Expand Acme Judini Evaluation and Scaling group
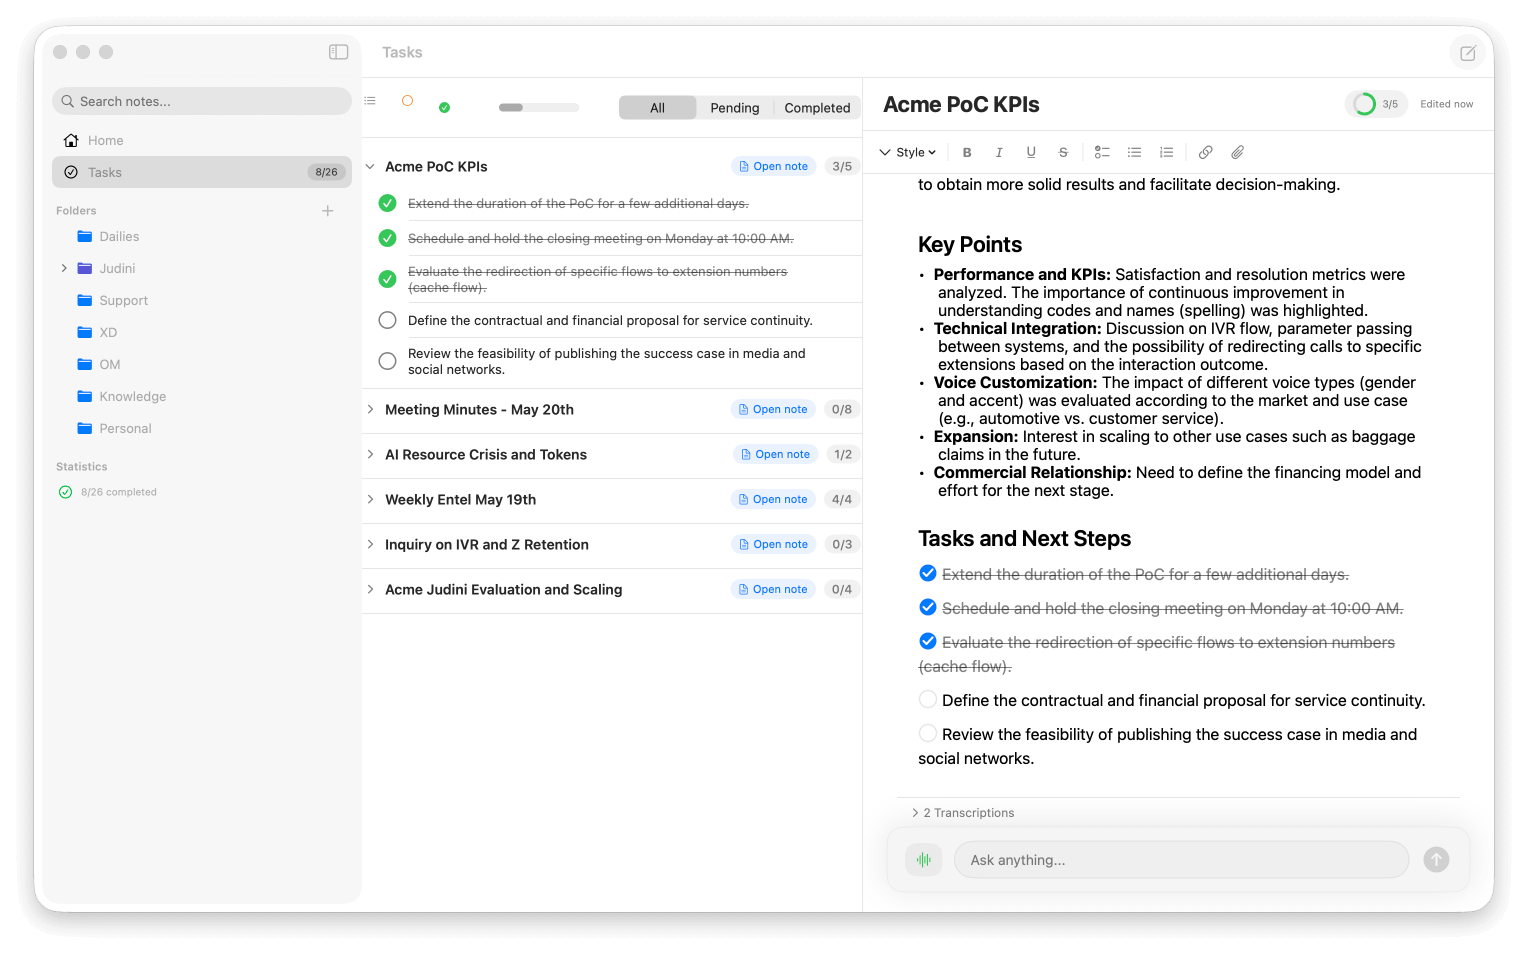Viewport: 1528px width, 954px height. [x=370, y=589]
